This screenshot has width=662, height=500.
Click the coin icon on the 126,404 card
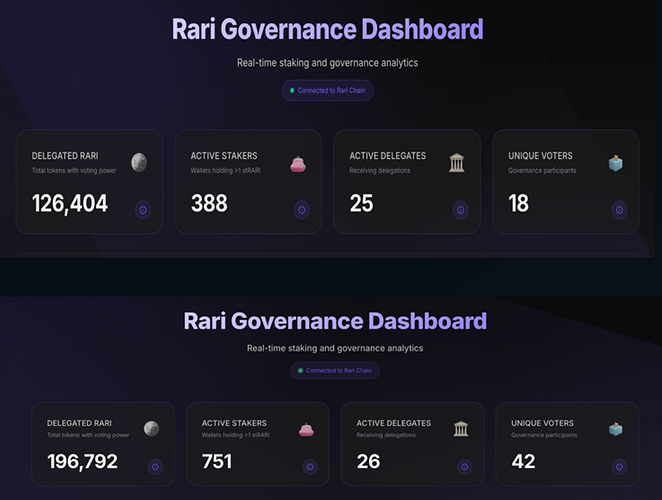[x=140, y=162]
